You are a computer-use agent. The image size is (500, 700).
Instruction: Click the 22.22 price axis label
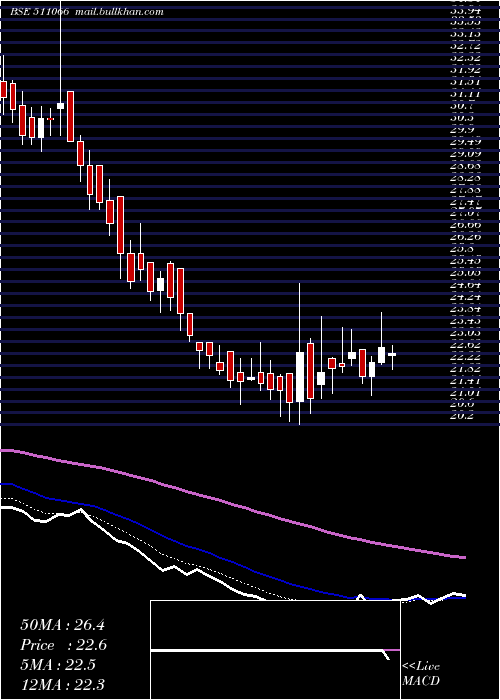click(x=466, y=357)
